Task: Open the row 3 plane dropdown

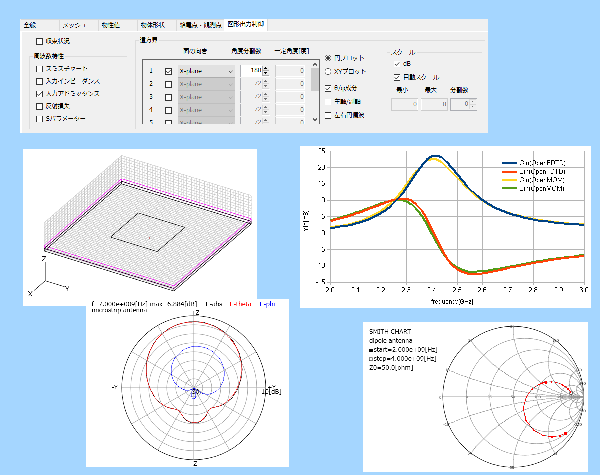Action: 206,97
